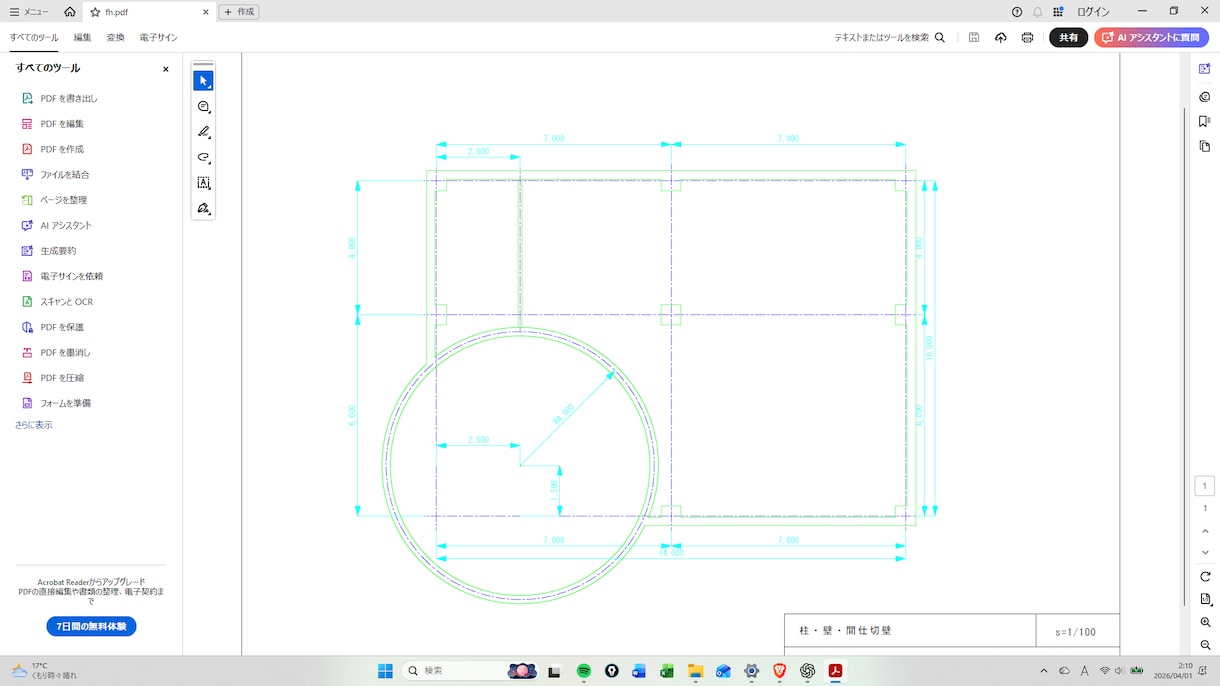Go to the Home screen icon

click(69, 12)
